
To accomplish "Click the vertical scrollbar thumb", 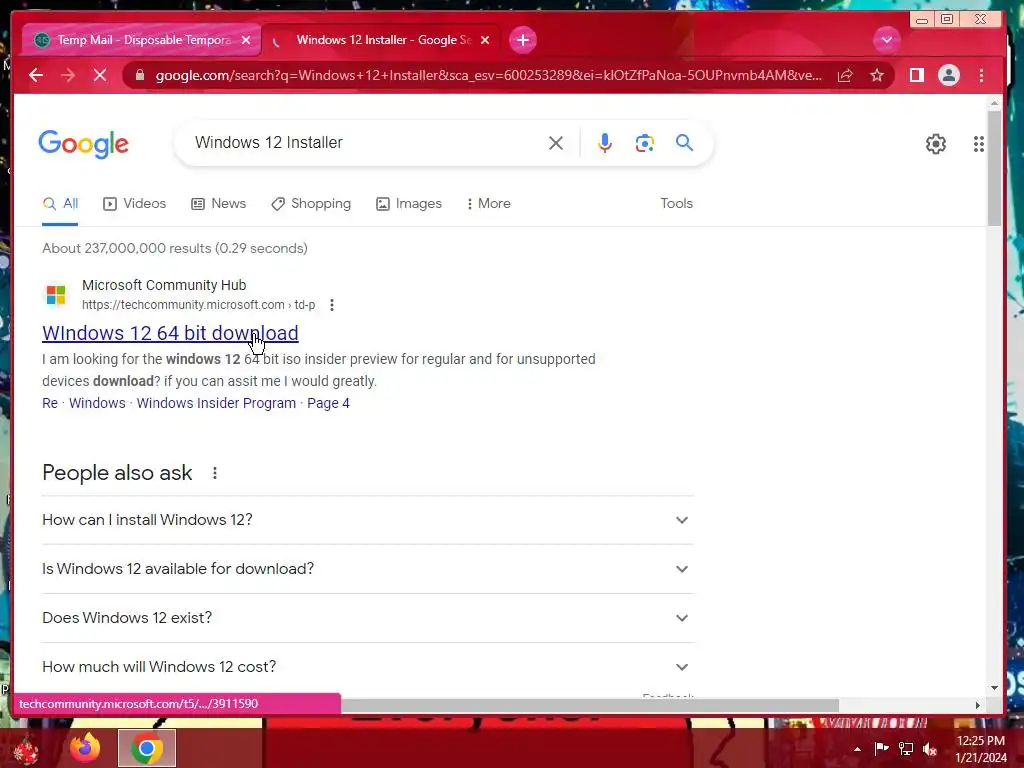I will (994, 168).
